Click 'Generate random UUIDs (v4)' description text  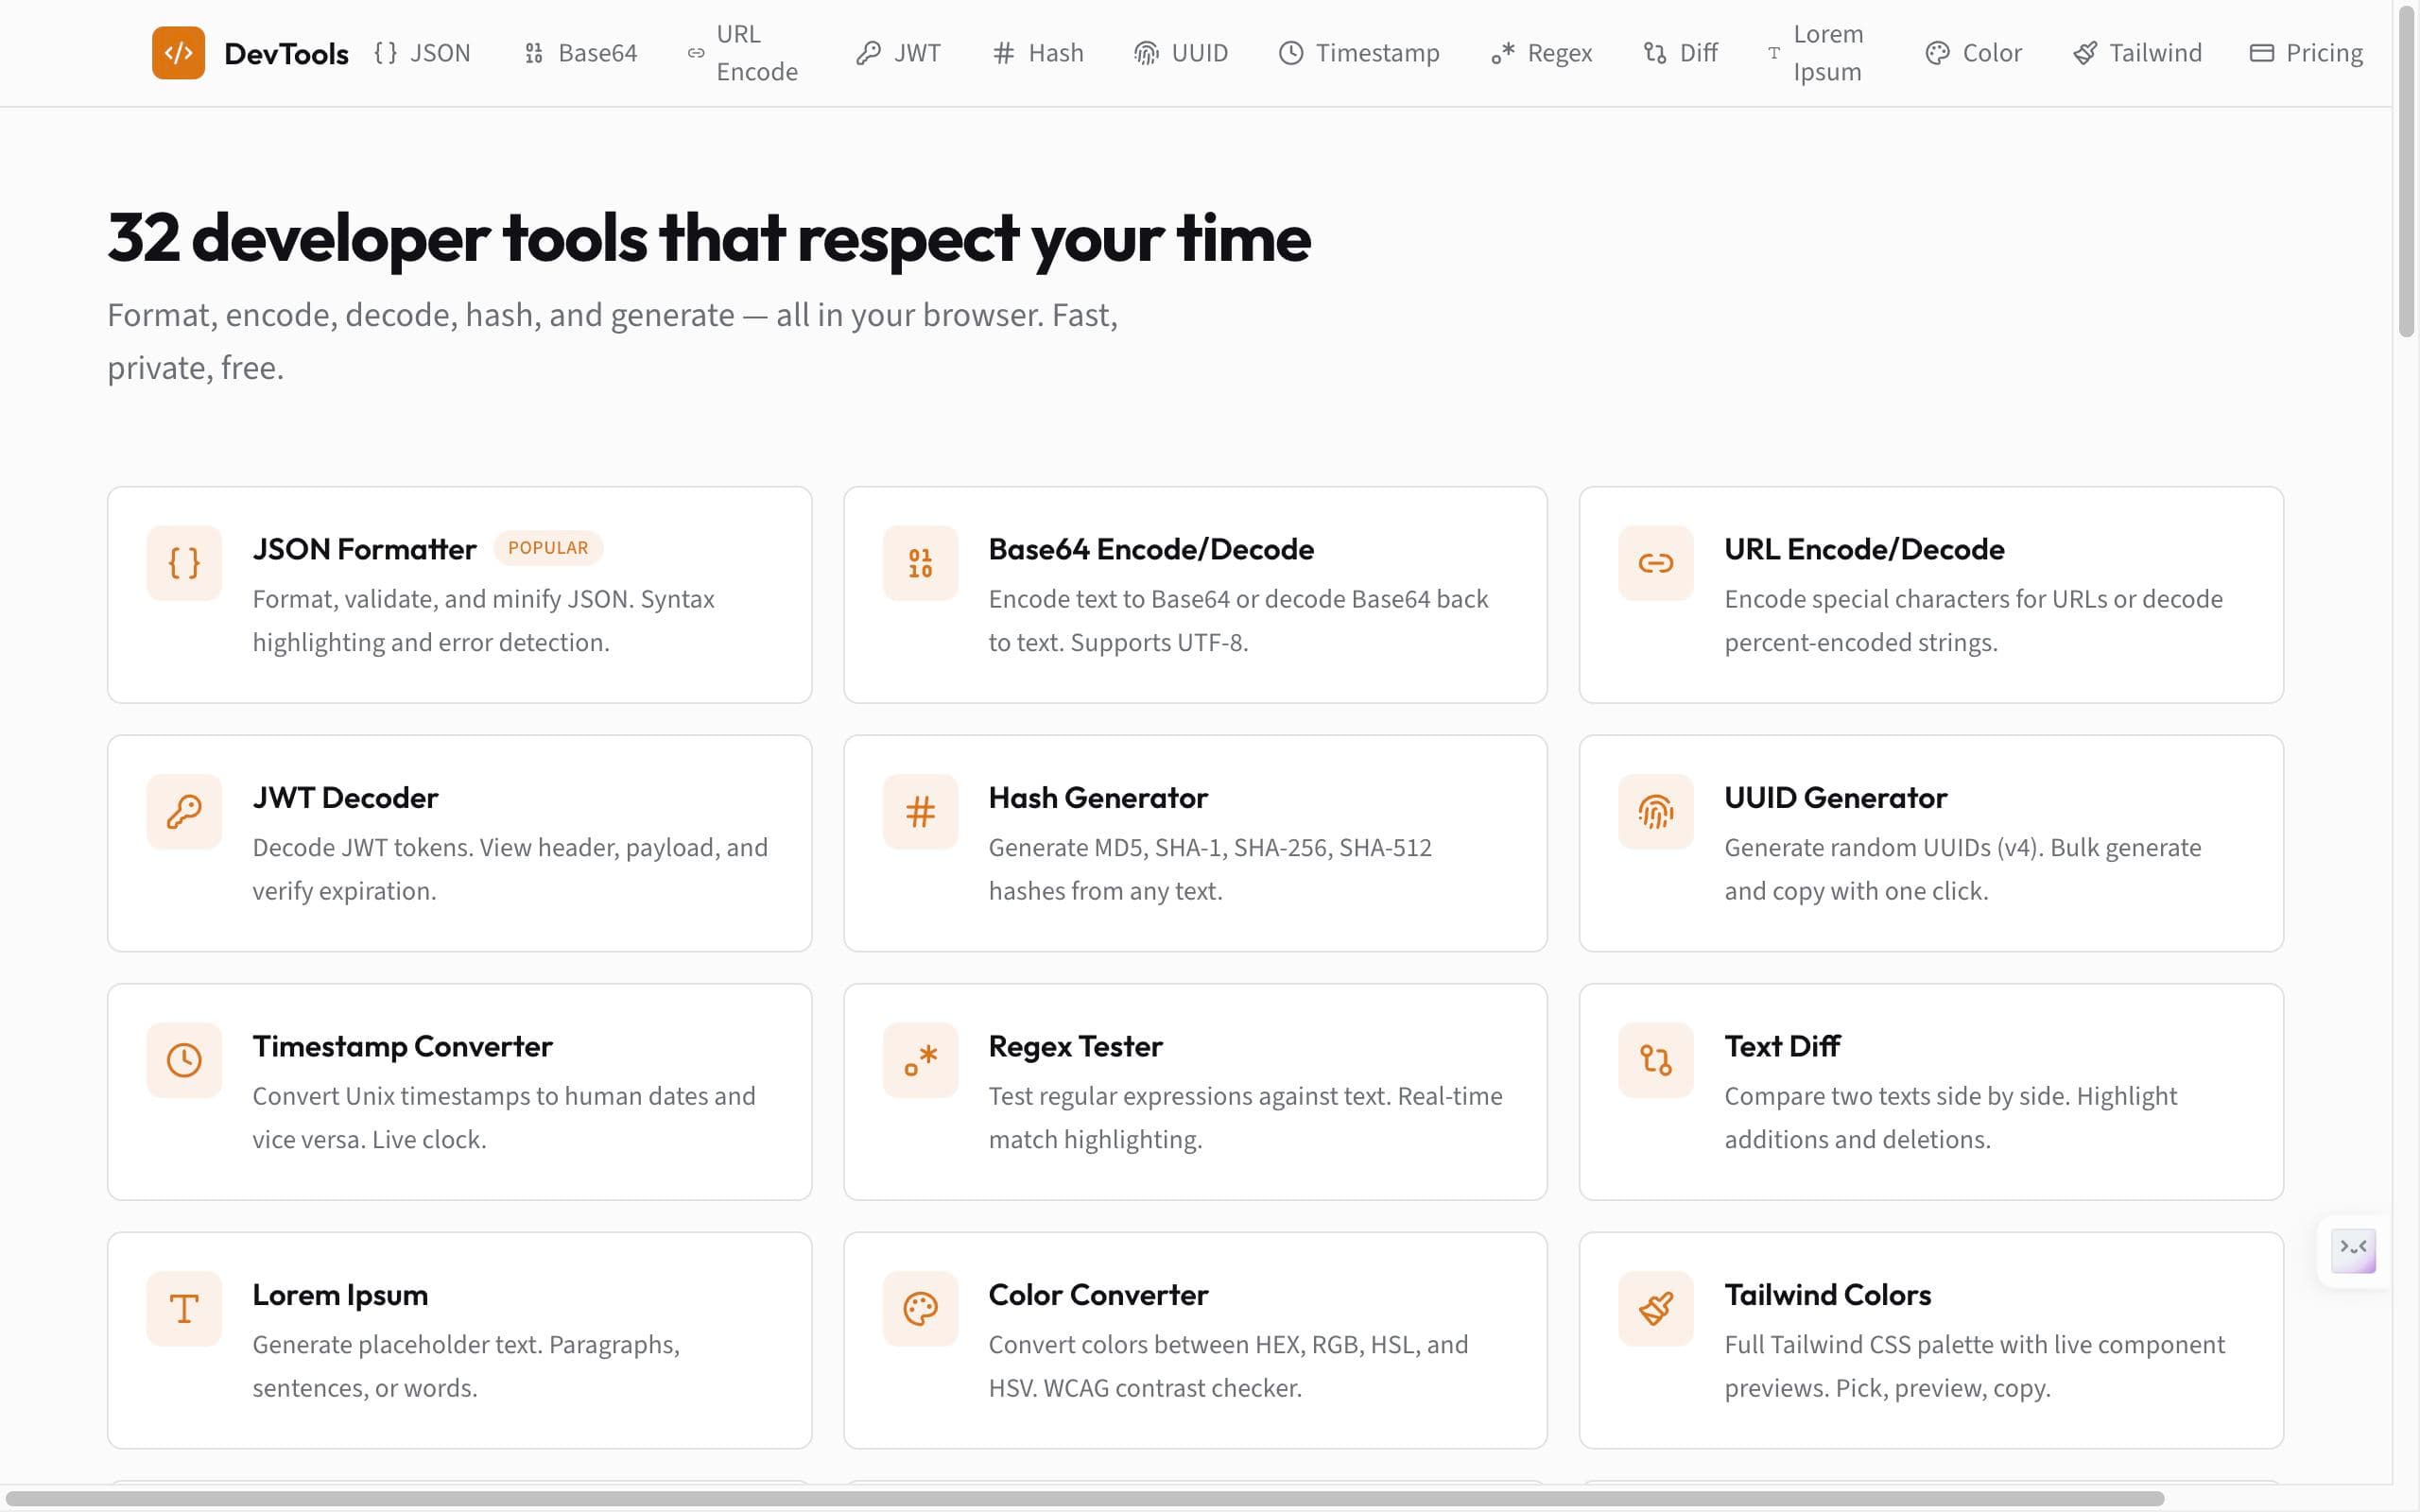coord(1962,869)
